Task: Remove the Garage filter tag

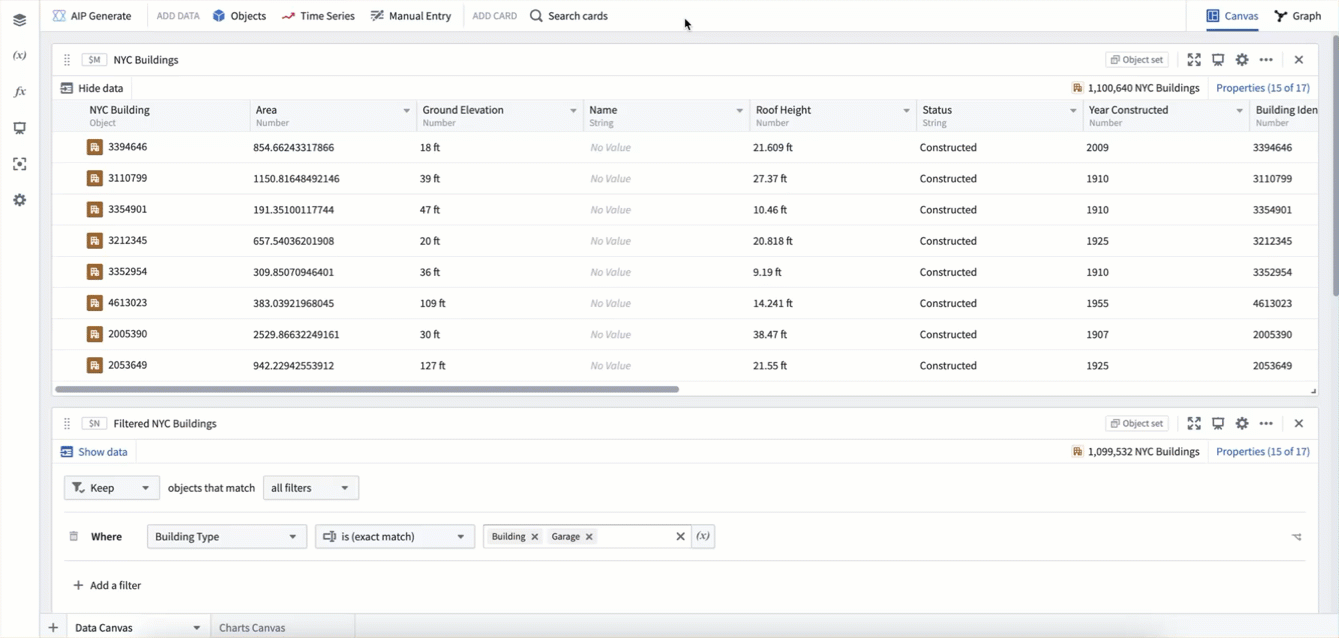Action: click(x=589, y=537)
